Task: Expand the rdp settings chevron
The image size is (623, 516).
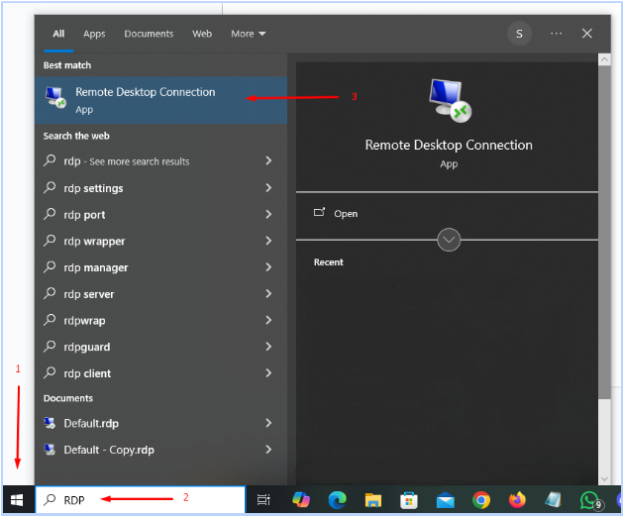Action: point(269,187)
